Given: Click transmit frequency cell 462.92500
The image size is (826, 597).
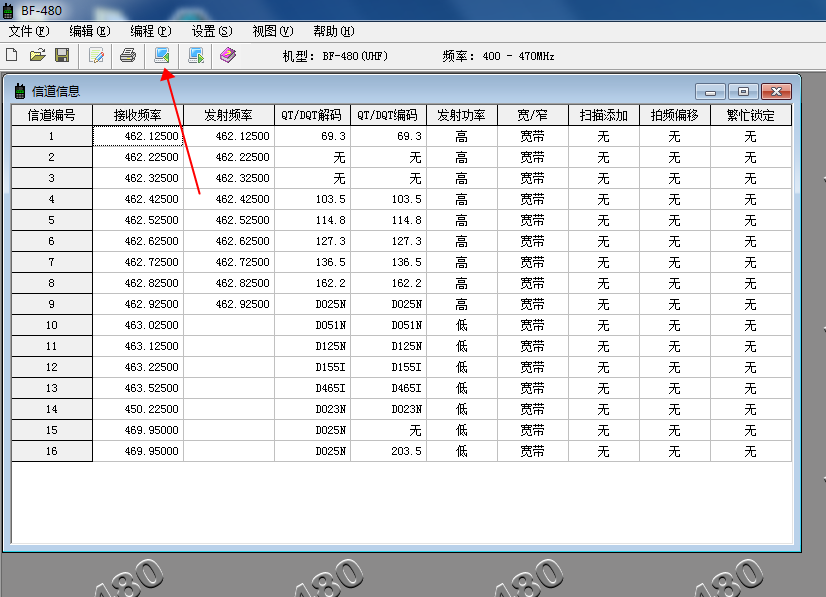Looking at the screenshot, I should [229, 305].
